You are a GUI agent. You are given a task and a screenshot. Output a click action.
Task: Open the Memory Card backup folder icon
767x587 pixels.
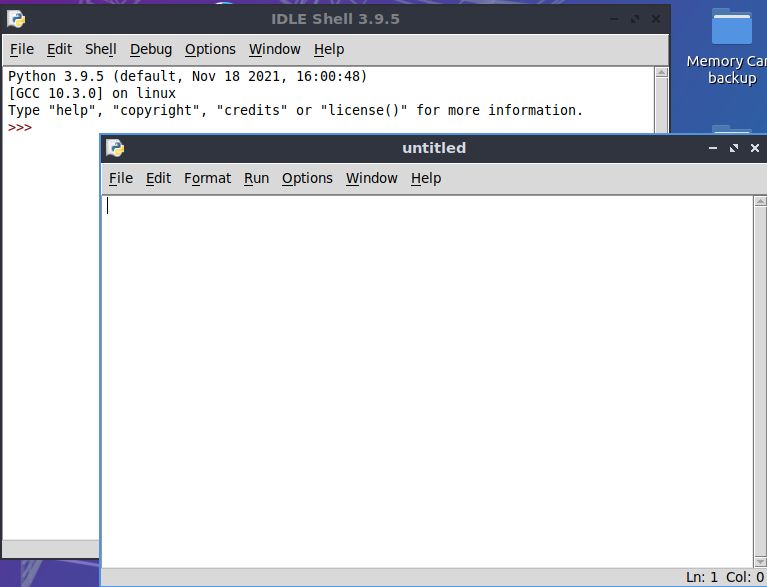pos(731,29)
